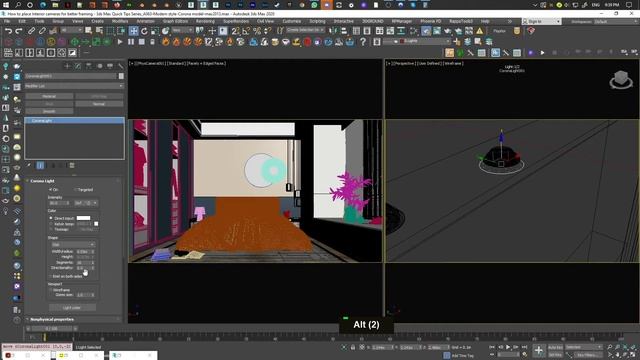The width and height of the screenshot is (640, 360).
Task: Select the Kelvin temp radio button
Action: click(x=51, y=224)
